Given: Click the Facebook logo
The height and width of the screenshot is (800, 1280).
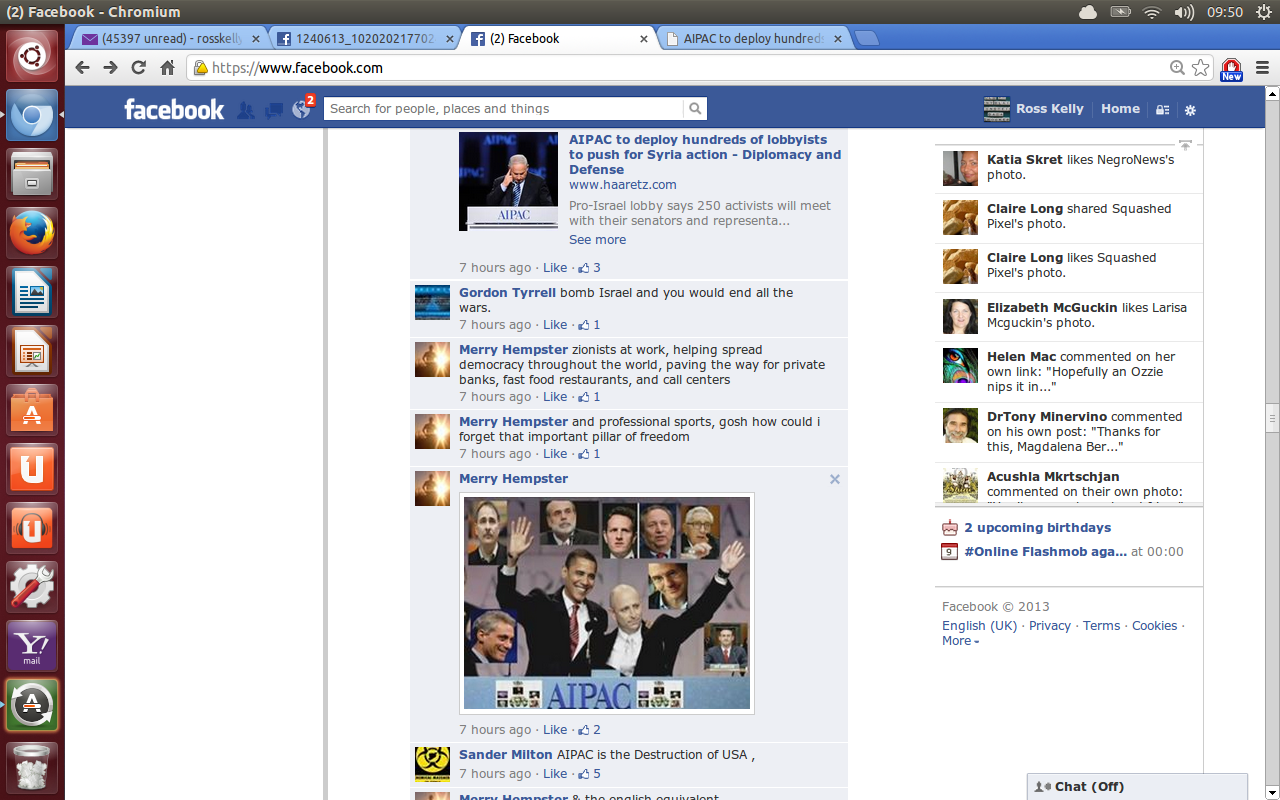Looking at the screenshot, I should click(x=174, y=109).
